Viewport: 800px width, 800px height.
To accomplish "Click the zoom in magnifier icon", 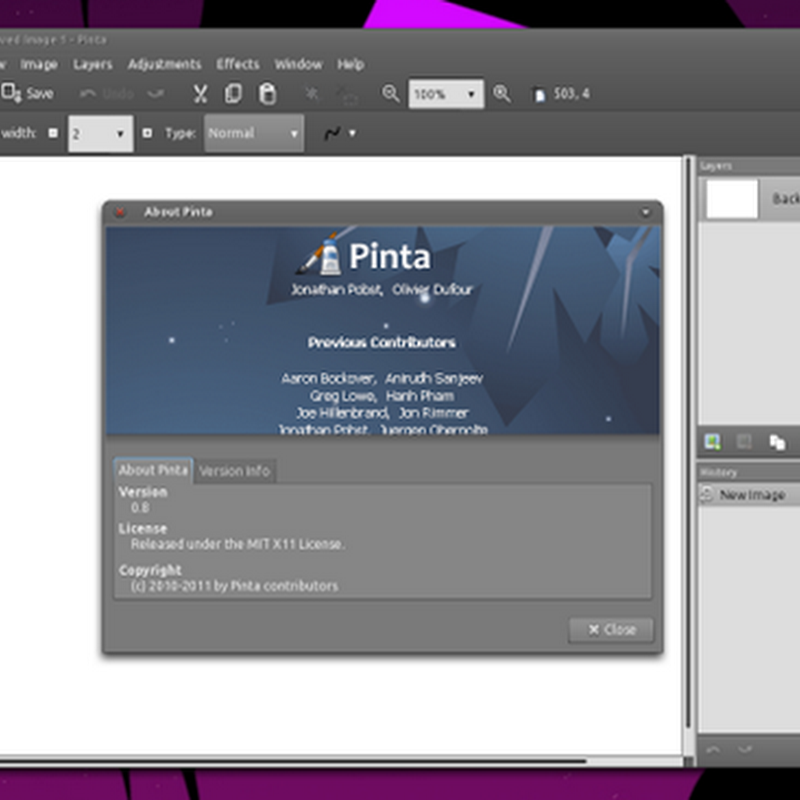I will click(x=501, y=94).
